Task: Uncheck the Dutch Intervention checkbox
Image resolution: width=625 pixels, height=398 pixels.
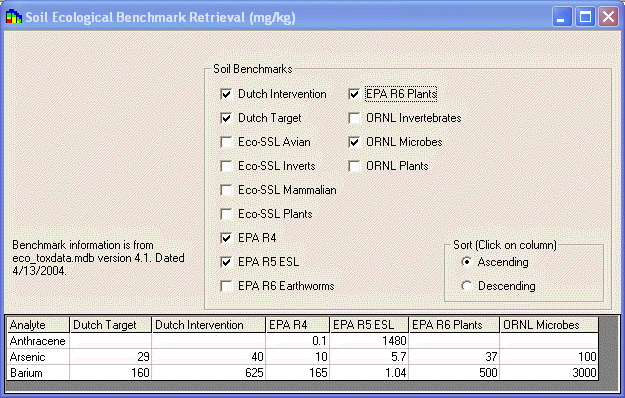Action: tap(226, 94)
